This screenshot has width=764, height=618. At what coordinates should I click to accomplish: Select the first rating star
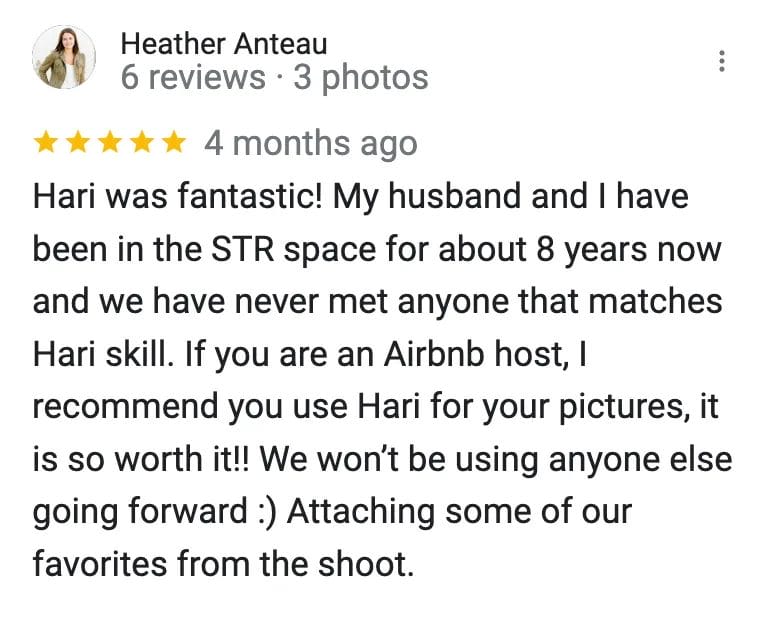tap(46, 142)
